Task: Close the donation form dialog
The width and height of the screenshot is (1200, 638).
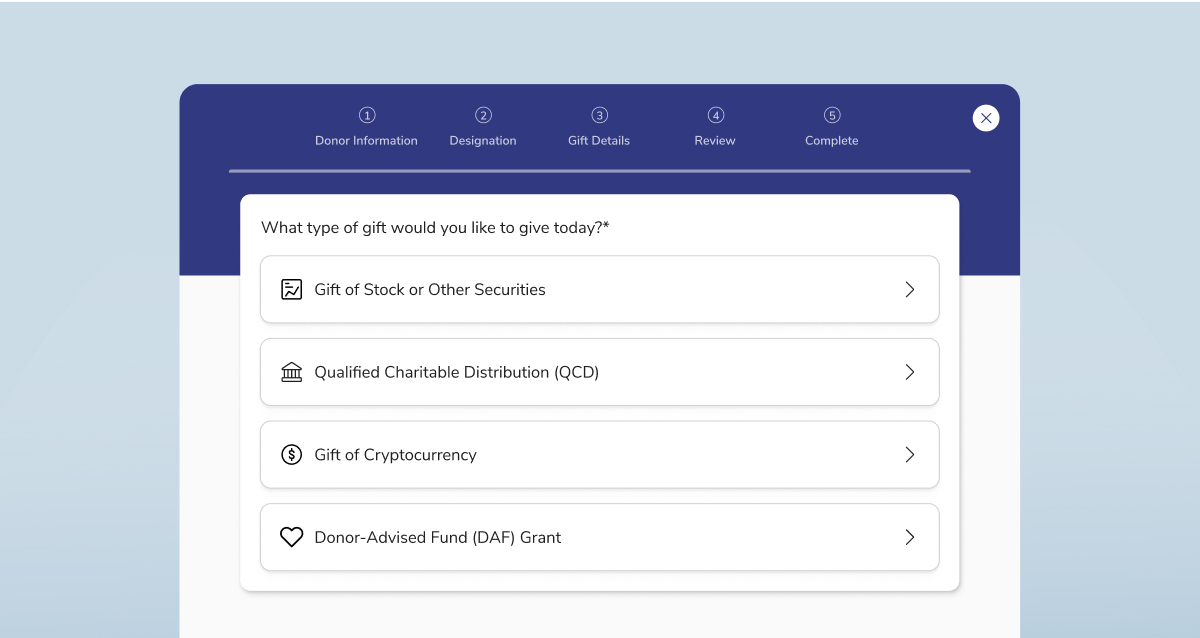Action: [x=986, y=118]
